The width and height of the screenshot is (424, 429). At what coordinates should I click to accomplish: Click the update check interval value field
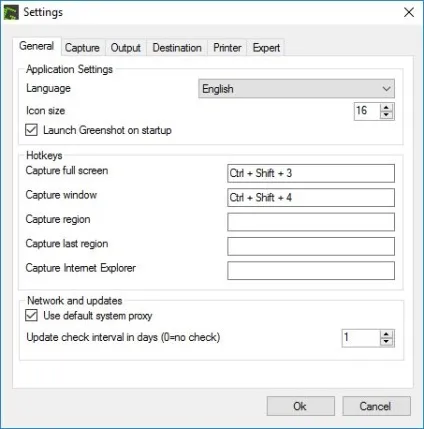coord(361,338)
